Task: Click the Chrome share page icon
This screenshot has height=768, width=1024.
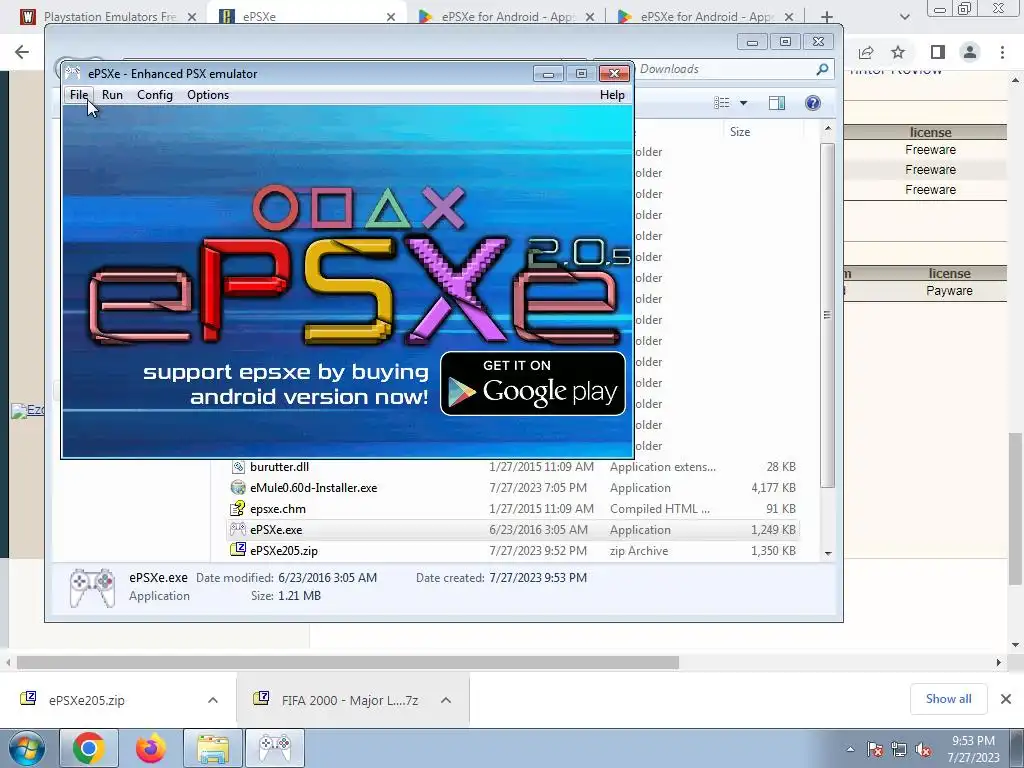Action: point(866,52)
